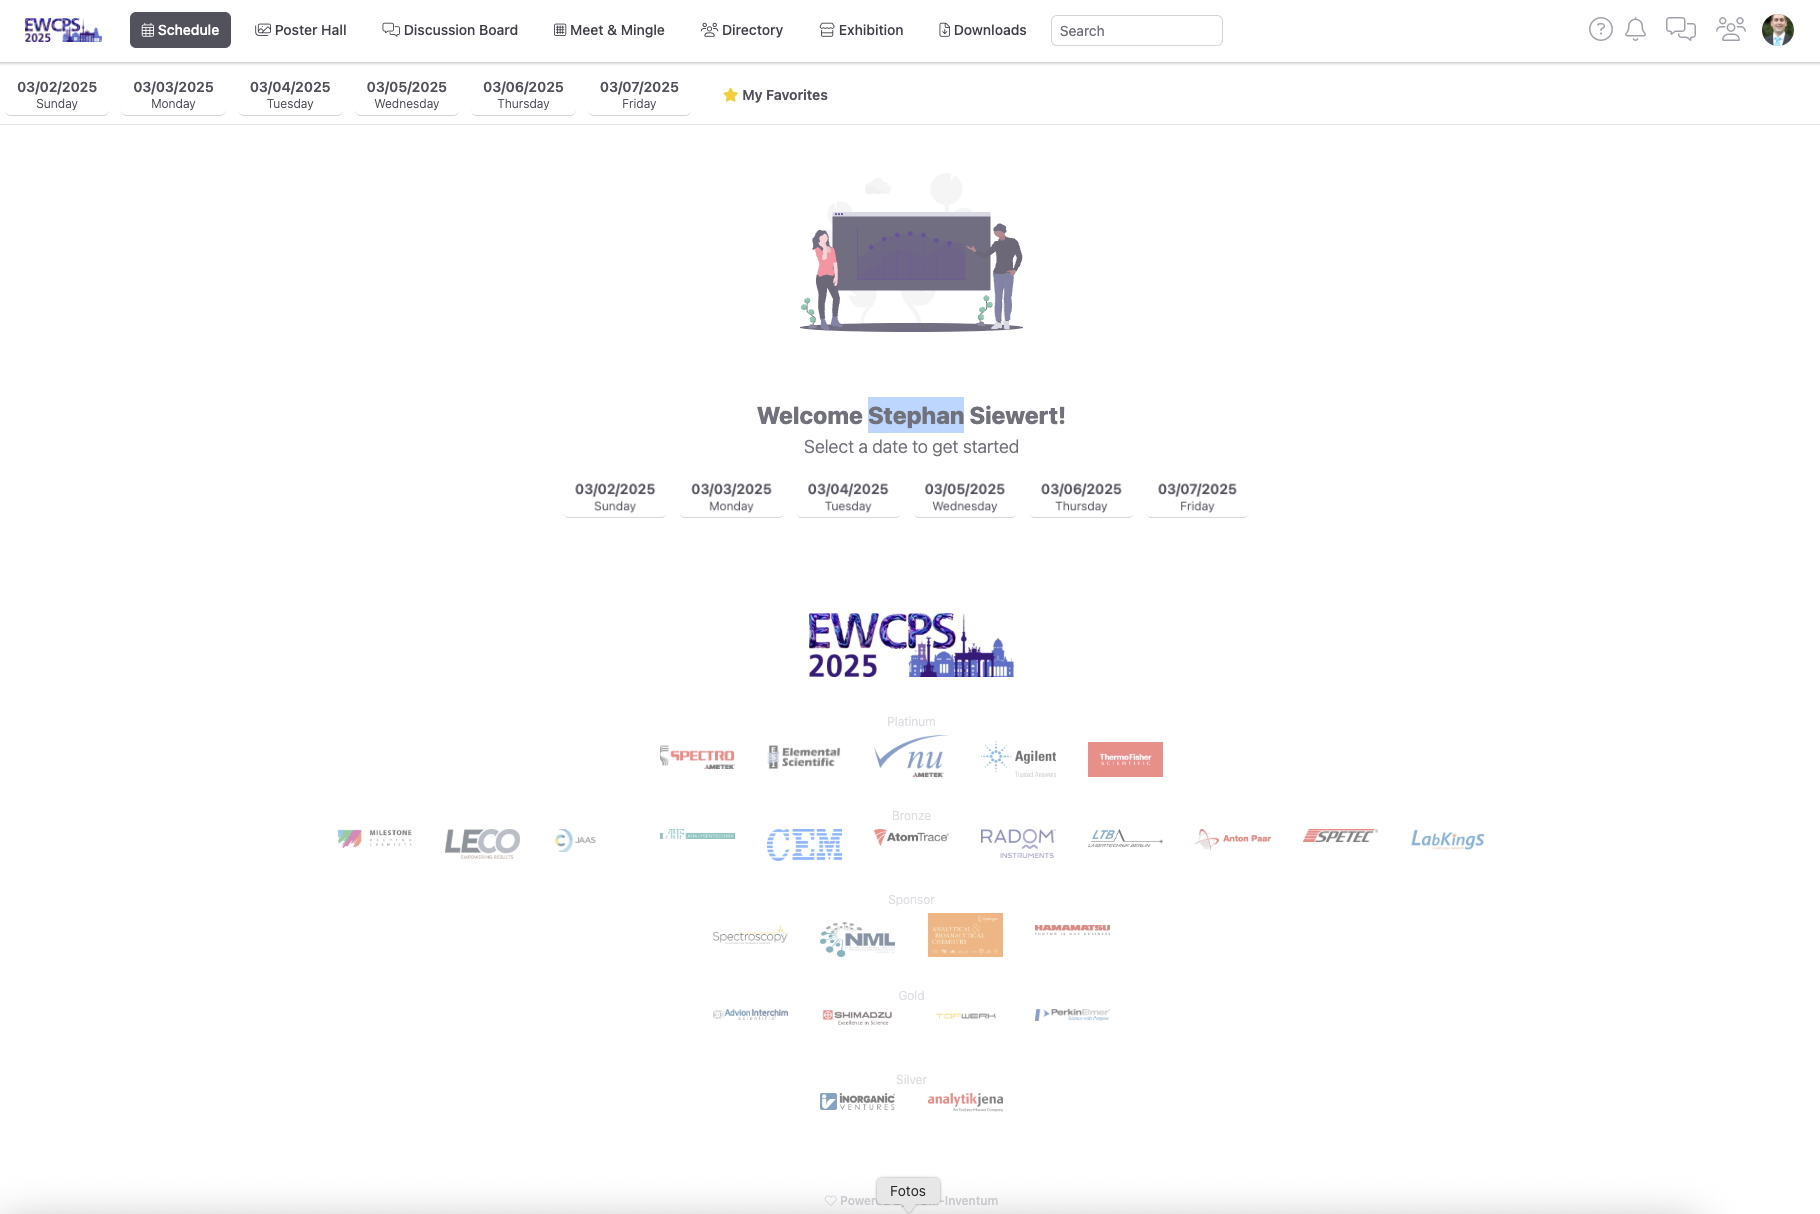Click inside the Search field
This screenshot has height=1214, width=1820.
pyautogui.click(x=1136, y=30)
